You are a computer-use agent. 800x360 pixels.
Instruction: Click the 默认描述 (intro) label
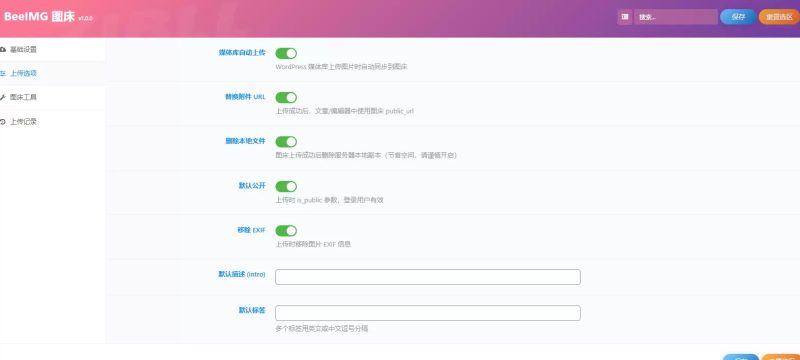pos(242,274)
